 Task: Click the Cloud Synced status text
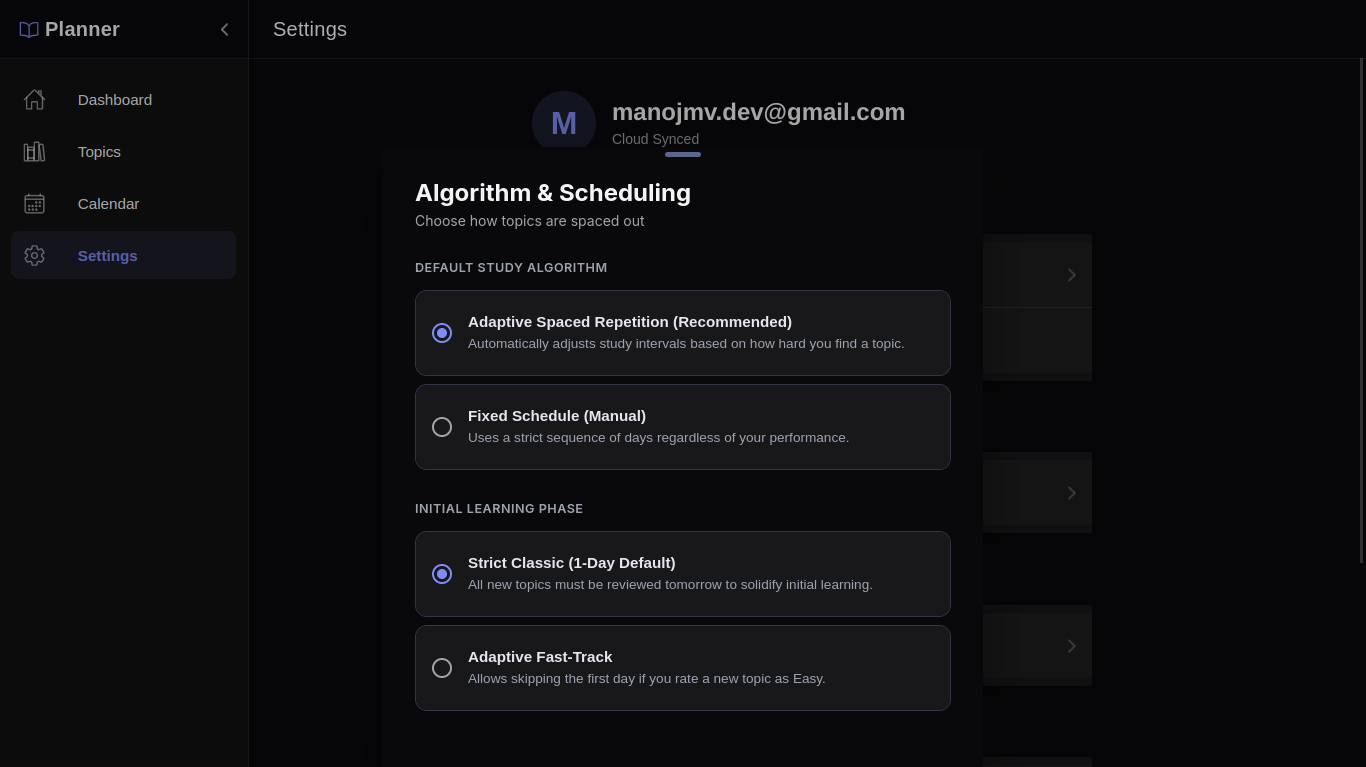click(655, 139)
